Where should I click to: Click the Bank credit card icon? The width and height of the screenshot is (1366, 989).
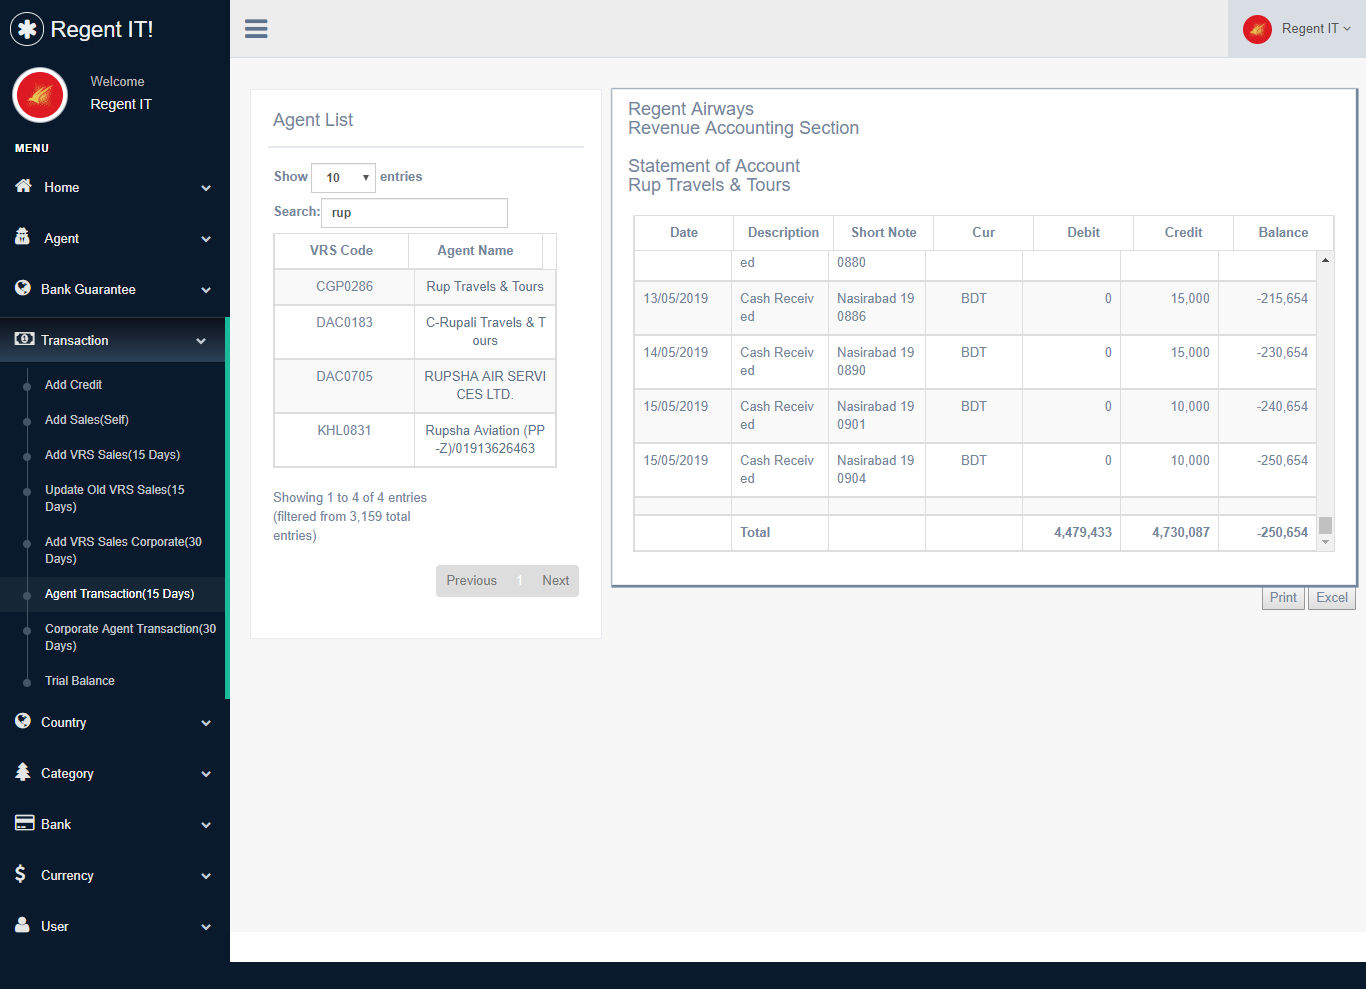(x=24, y=823)
